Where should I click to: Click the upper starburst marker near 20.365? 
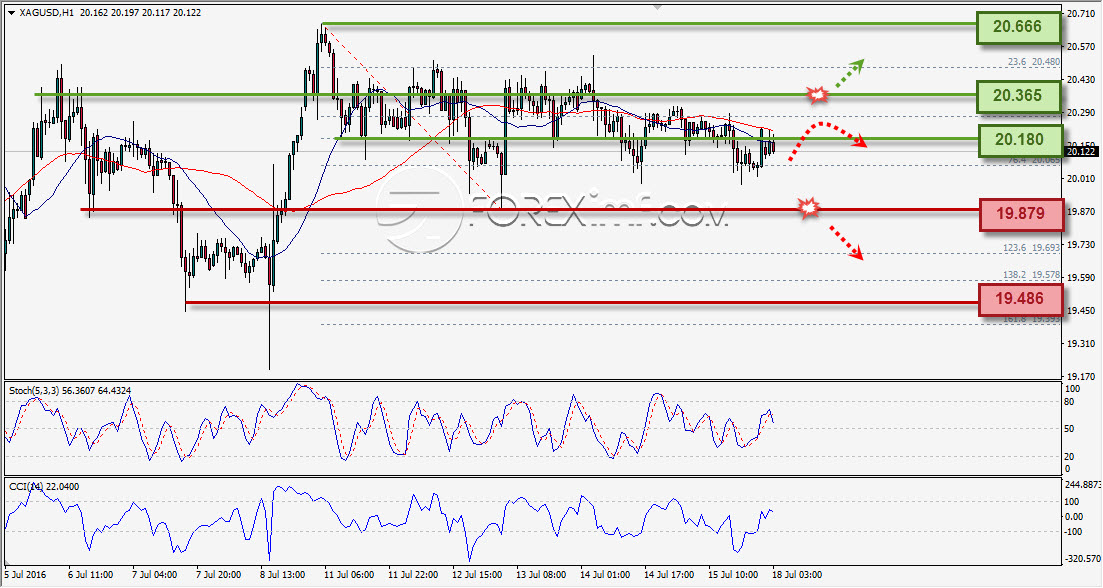[817, 95]
